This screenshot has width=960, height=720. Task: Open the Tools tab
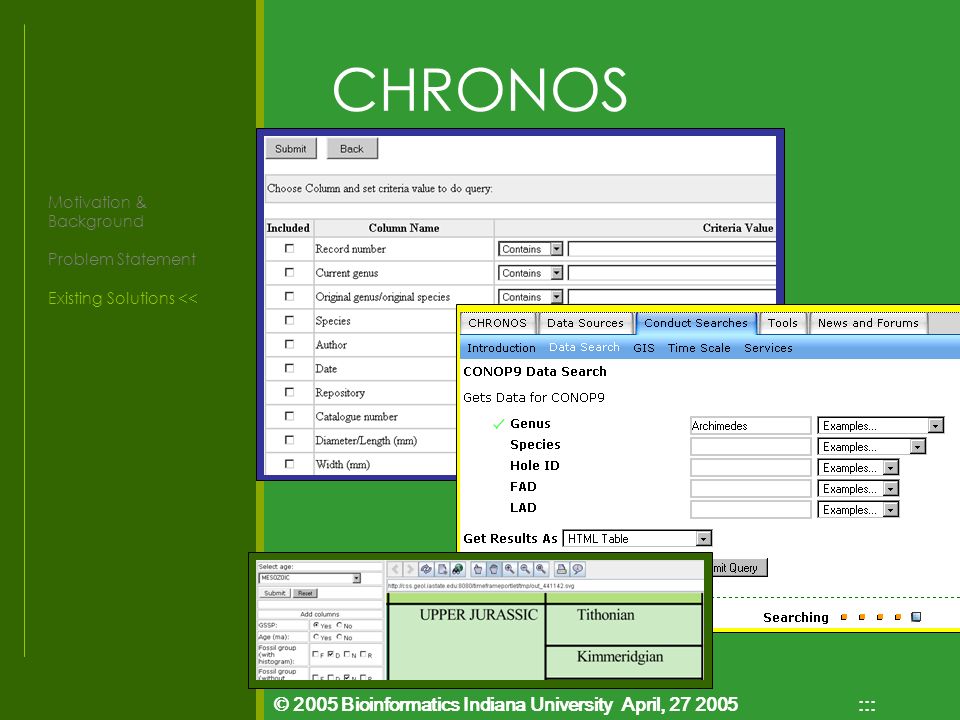click(x=782, y=323)
